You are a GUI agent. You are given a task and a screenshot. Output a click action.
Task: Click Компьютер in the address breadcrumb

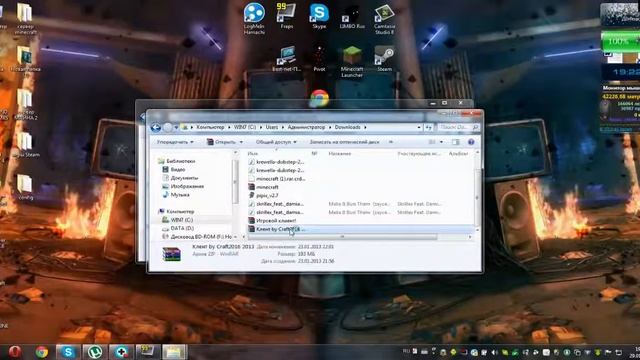tap(210, 127)
